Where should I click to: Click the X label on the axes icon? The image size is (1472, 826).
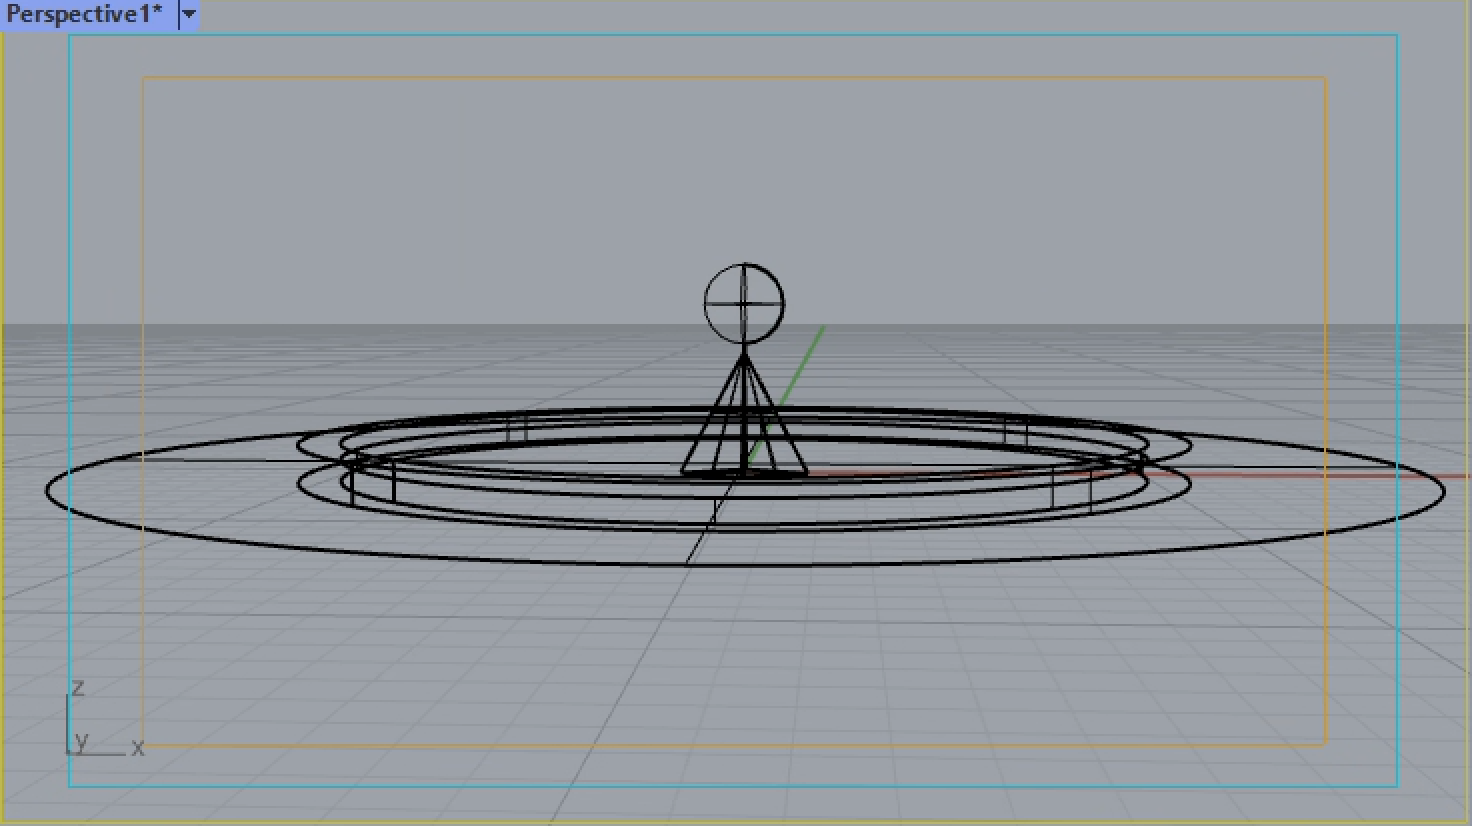point(138,748)
